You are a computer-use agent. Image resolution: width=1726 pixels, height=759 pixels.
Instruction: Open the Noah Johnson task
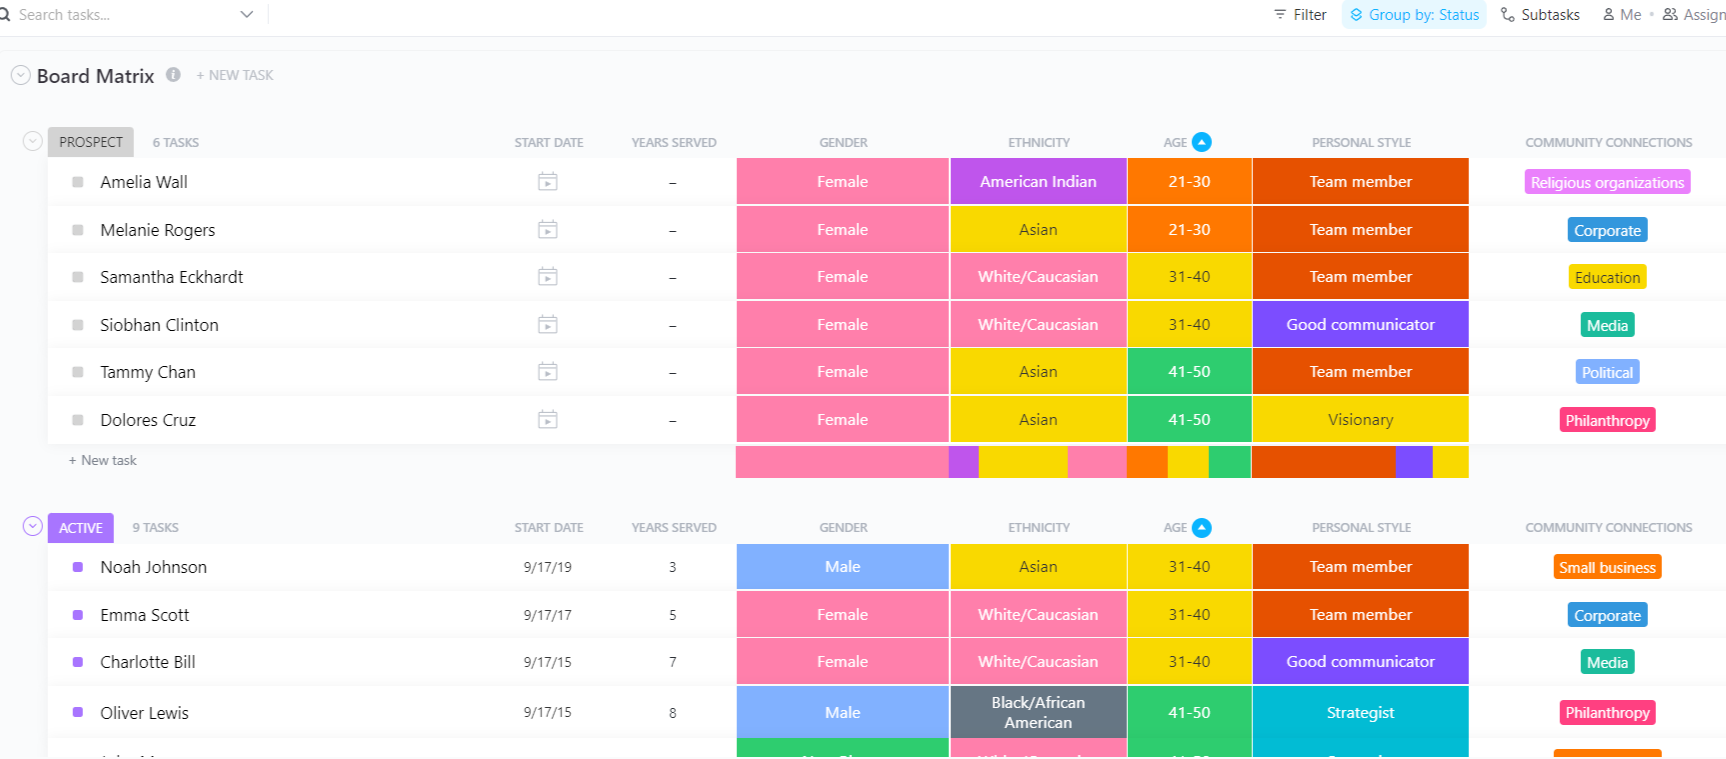click(x=154, y=567)
